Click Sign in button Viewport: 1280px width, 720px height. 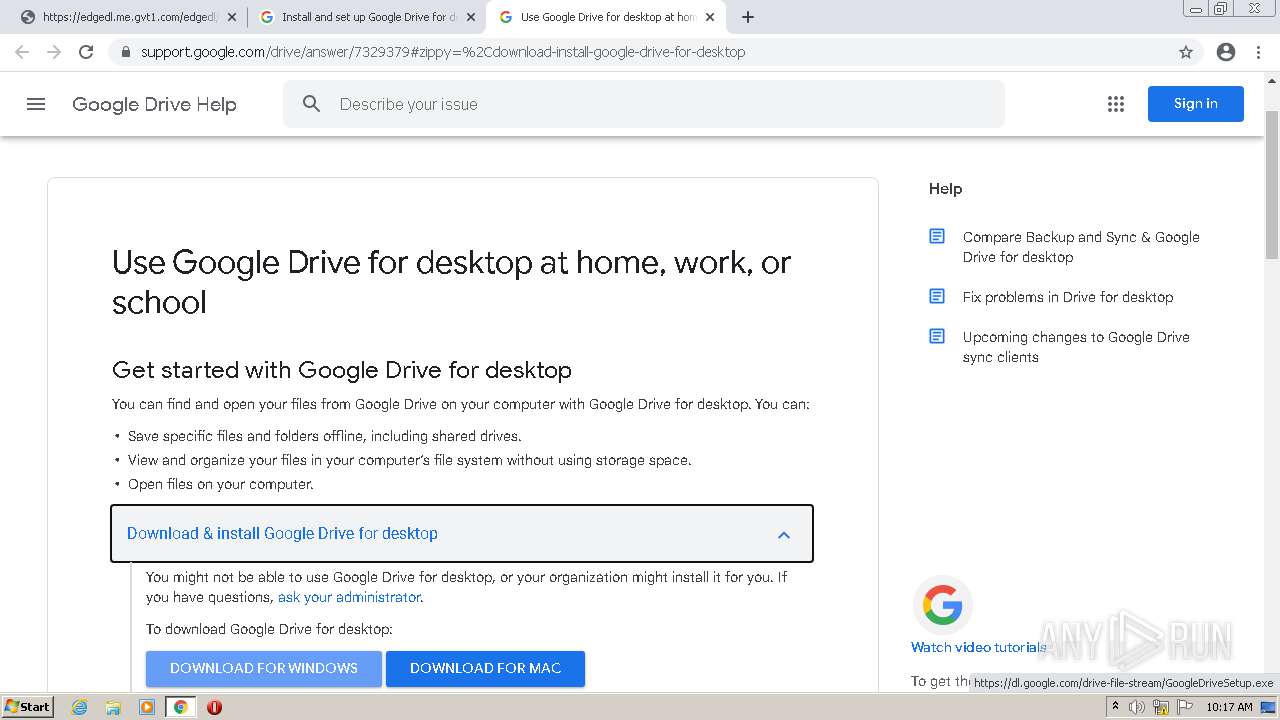(x=1195, y=104)
